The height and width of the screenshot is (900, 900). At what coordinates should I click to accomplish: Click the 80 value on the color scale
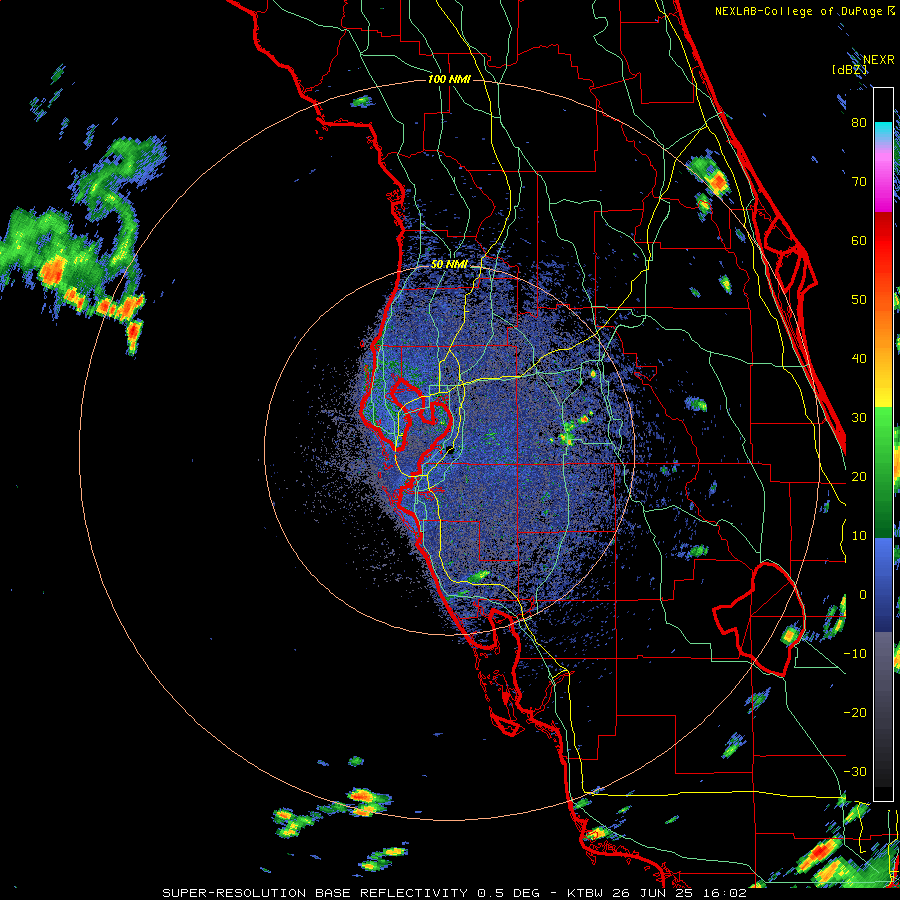coord(859,122)
